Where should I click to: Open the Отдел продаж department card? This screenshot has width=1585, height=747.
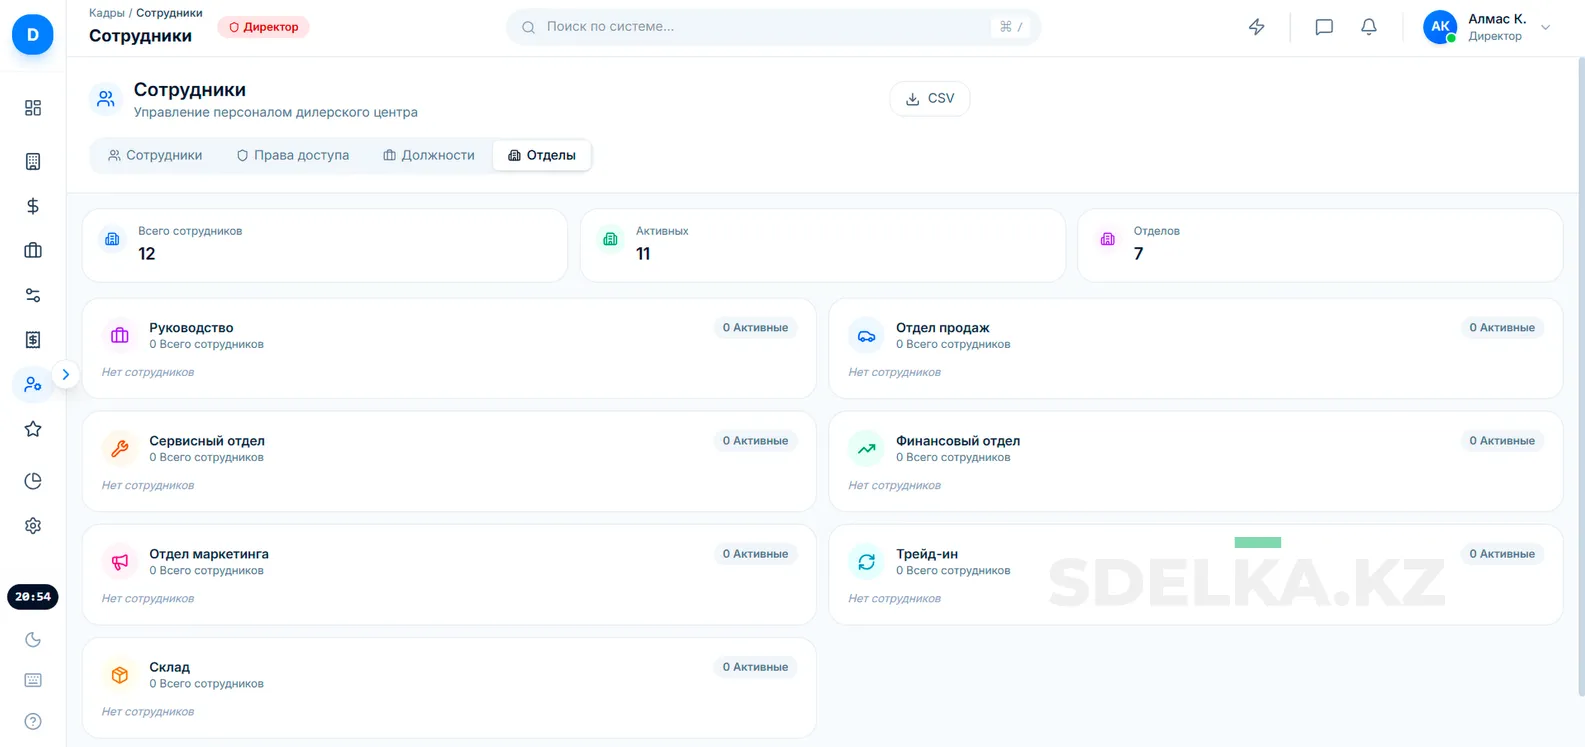coord(1195,348)
